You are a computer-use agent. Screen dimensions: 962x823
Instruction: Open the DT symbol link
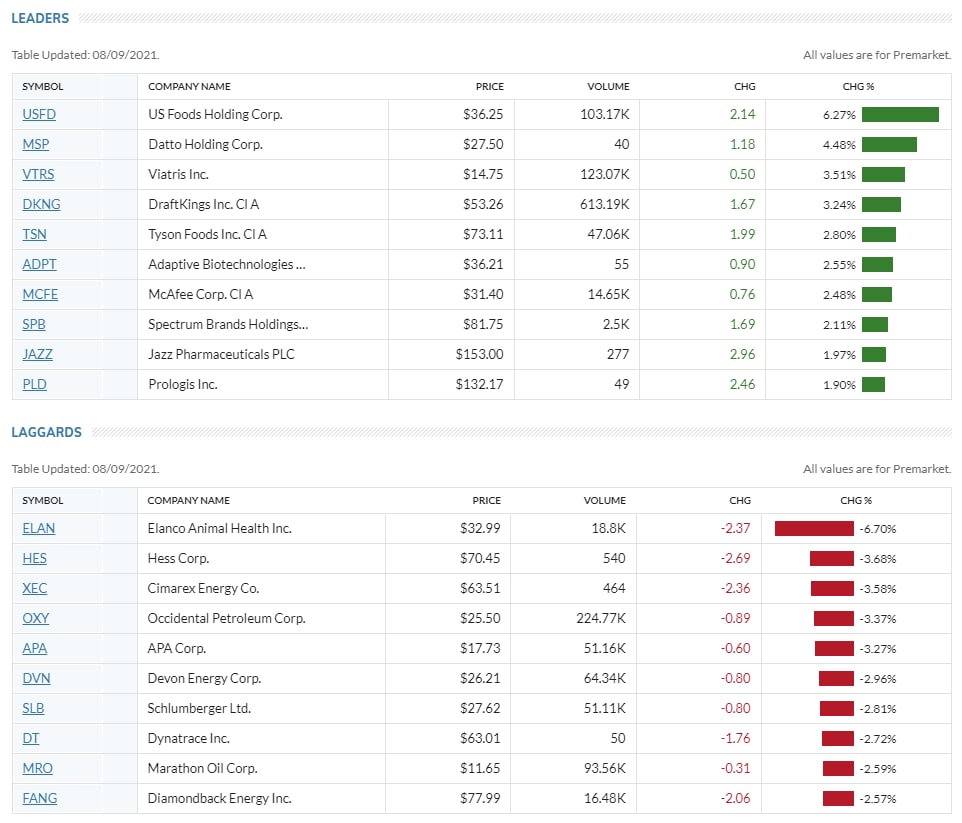tap(31, 739)
